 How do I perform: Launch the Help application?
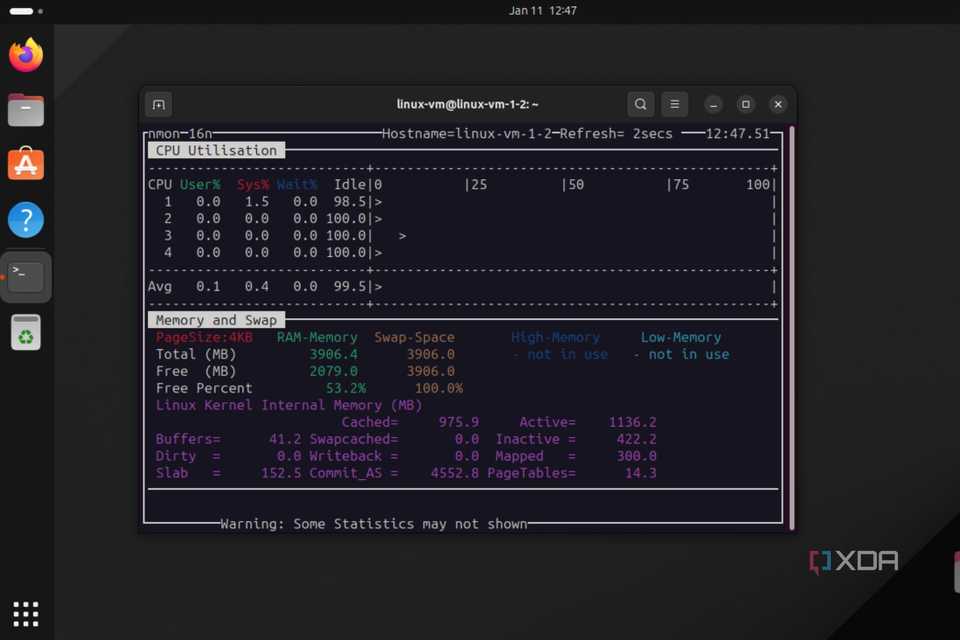(x=25, y=219)
